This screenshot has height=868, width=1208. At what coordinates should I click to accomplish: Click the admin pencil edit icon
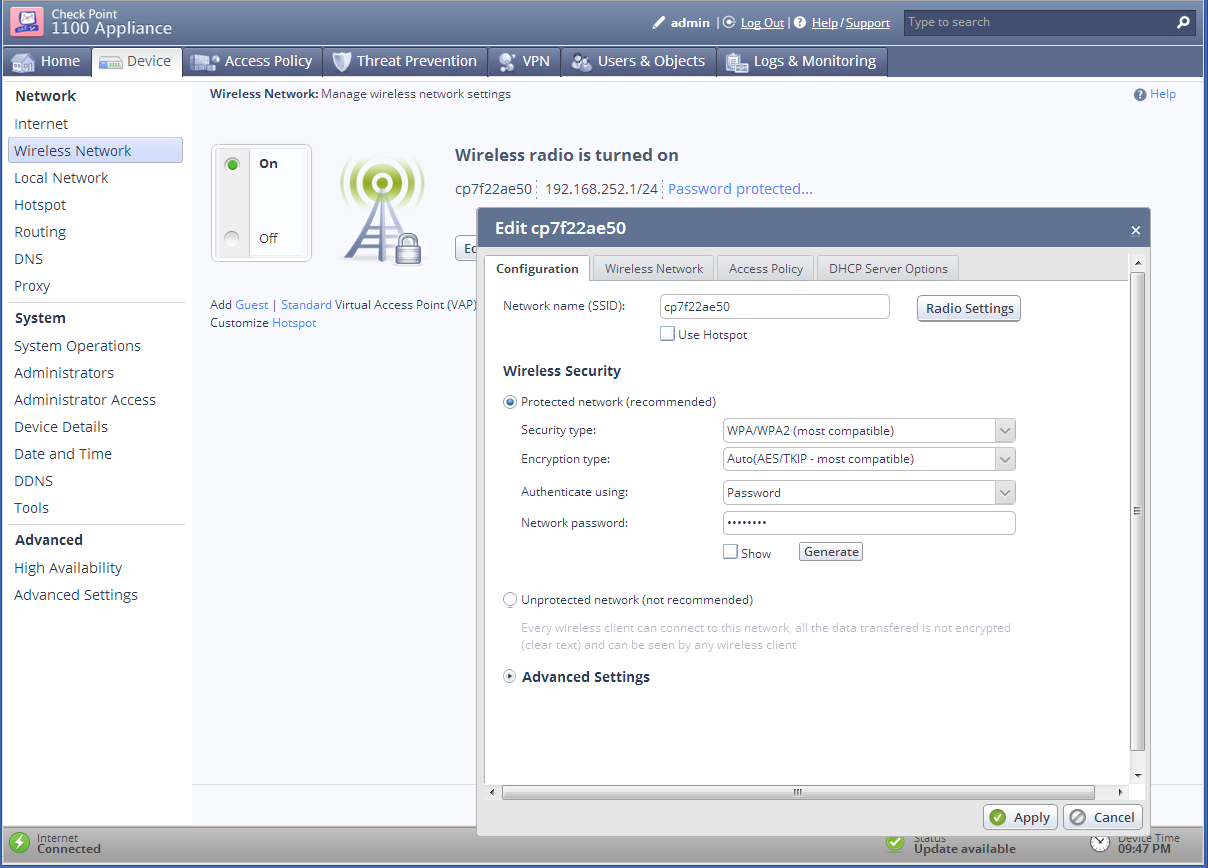pos(658,22)
